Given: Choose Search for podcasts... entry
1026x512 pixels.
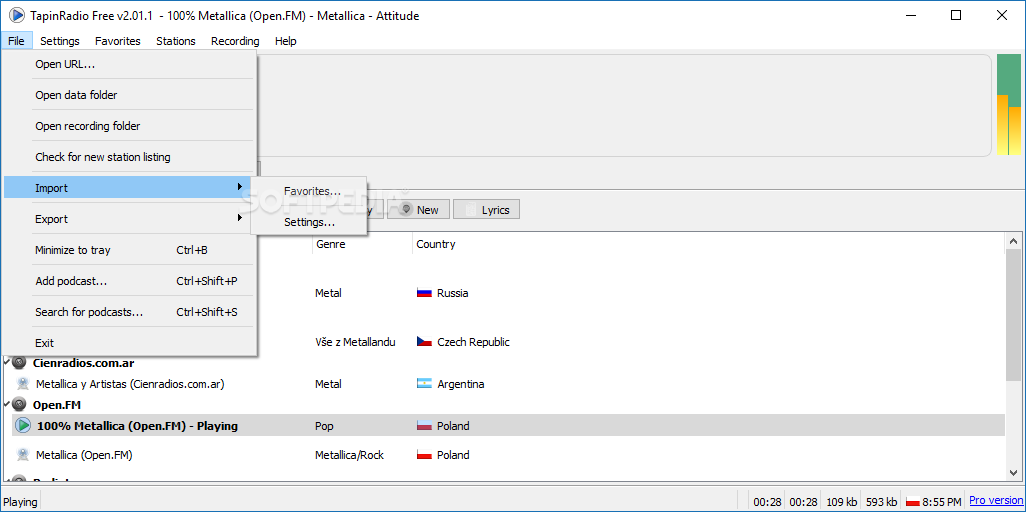Looking at the screenshot, I should pyautogui.click(x=129, y=312).
